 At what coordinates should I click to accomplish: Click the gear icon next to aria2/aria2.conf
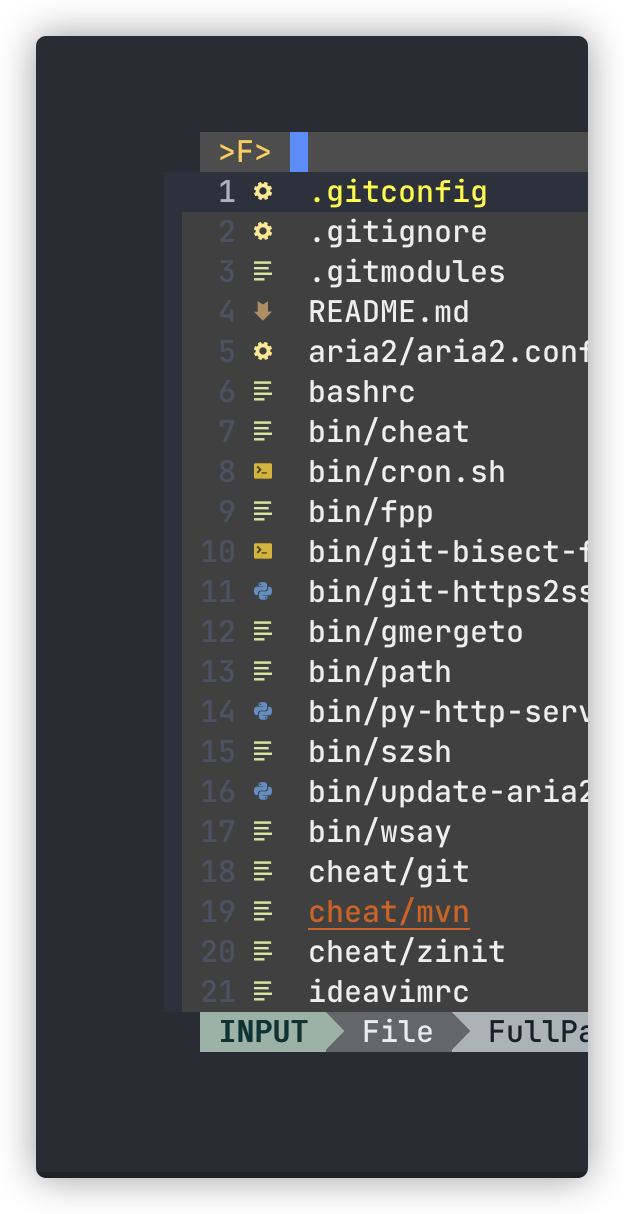[262, 352]
